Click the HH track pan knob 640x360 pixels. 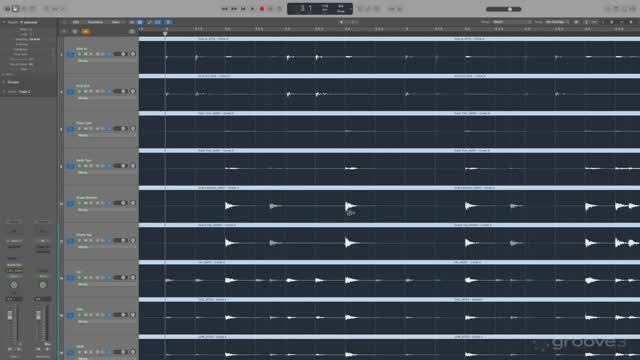133,278
